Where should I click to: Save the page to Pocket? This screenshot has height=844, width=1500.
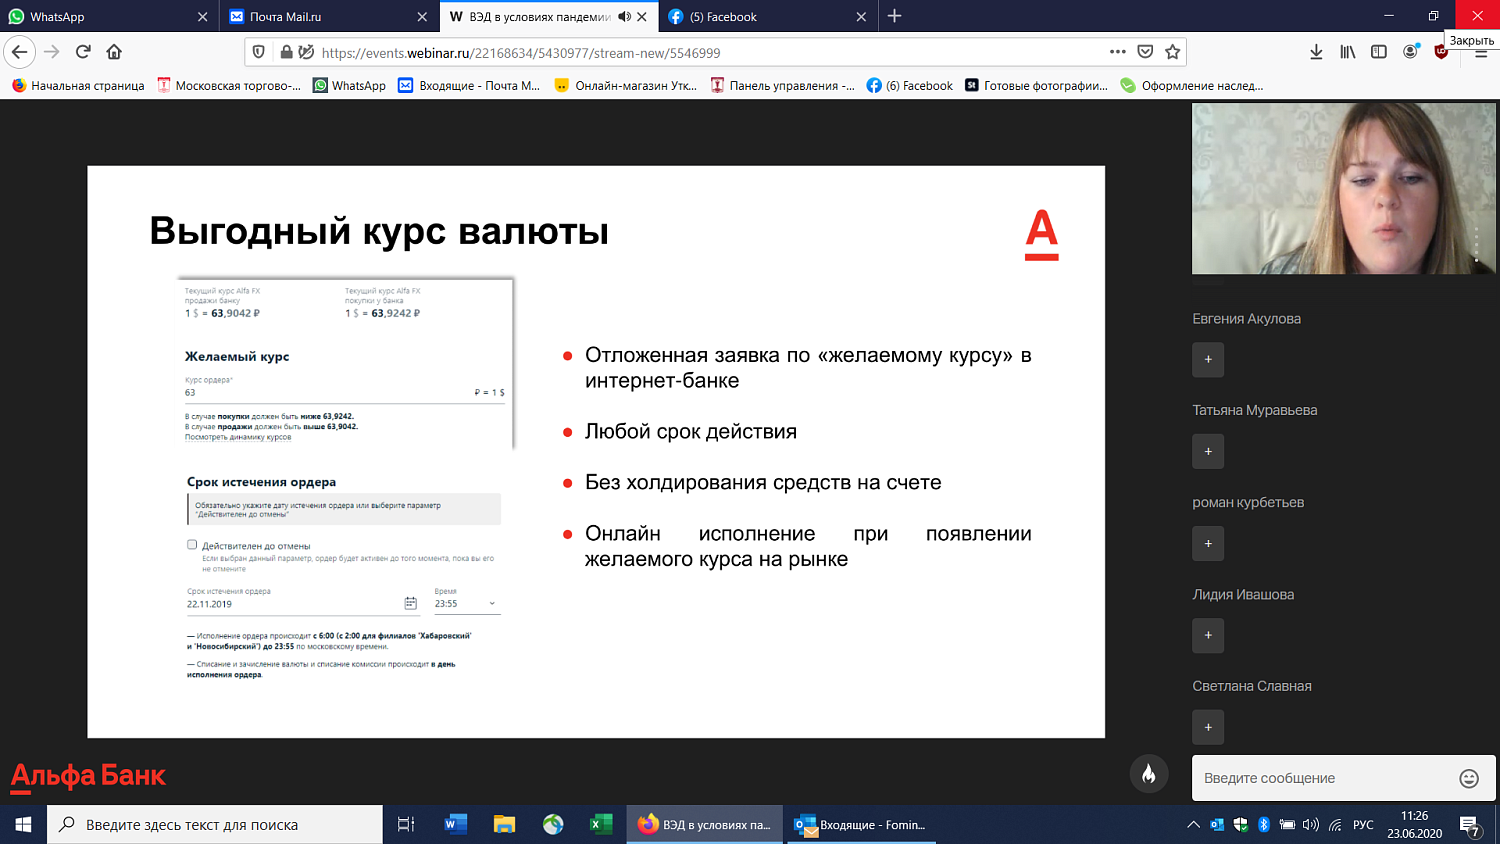pos(1145,52)
